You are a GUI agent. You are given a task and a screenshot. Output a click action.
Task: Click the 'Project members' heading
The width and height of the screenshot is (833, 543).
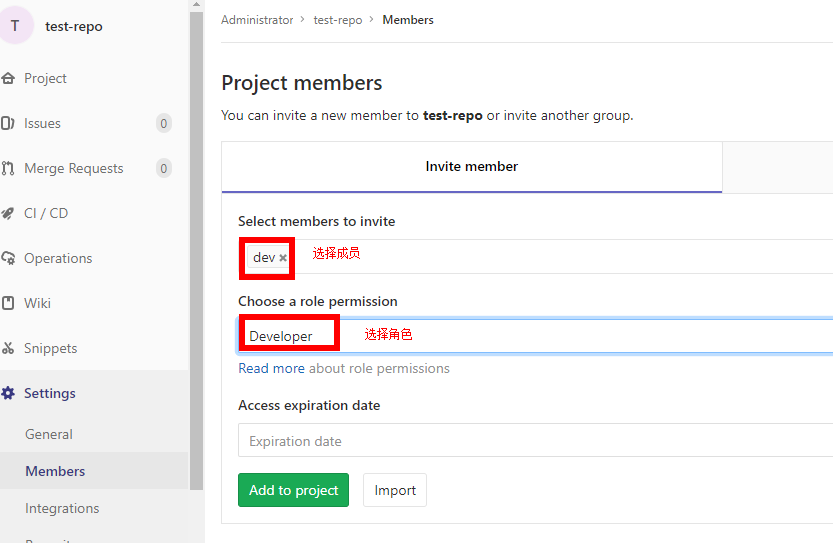pyautogui.click(x=302, y=83)
